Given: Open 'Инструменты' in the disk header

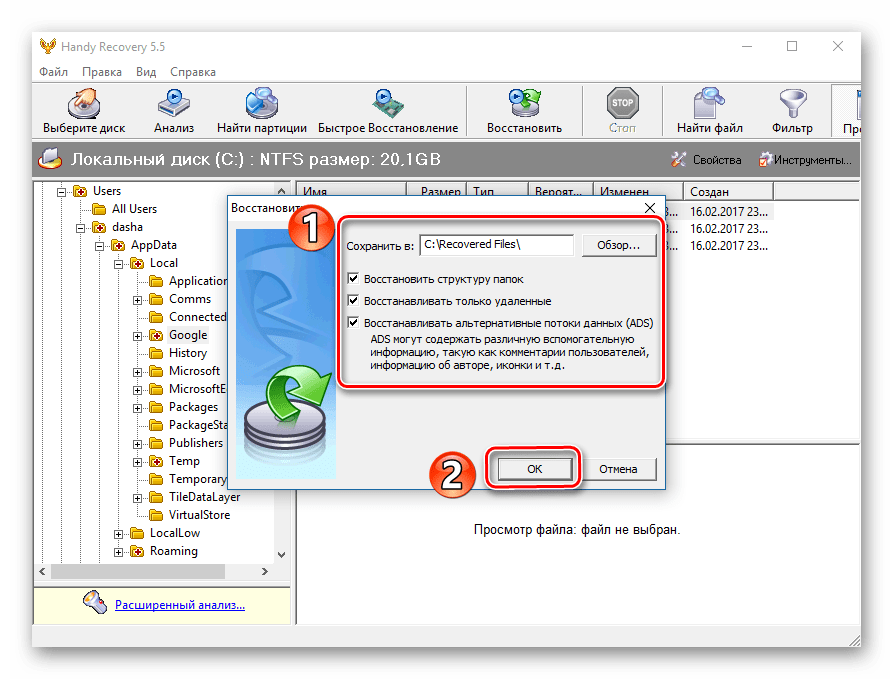Looking at the screenshot, I should pyautogui.click(x=806, y=160).
